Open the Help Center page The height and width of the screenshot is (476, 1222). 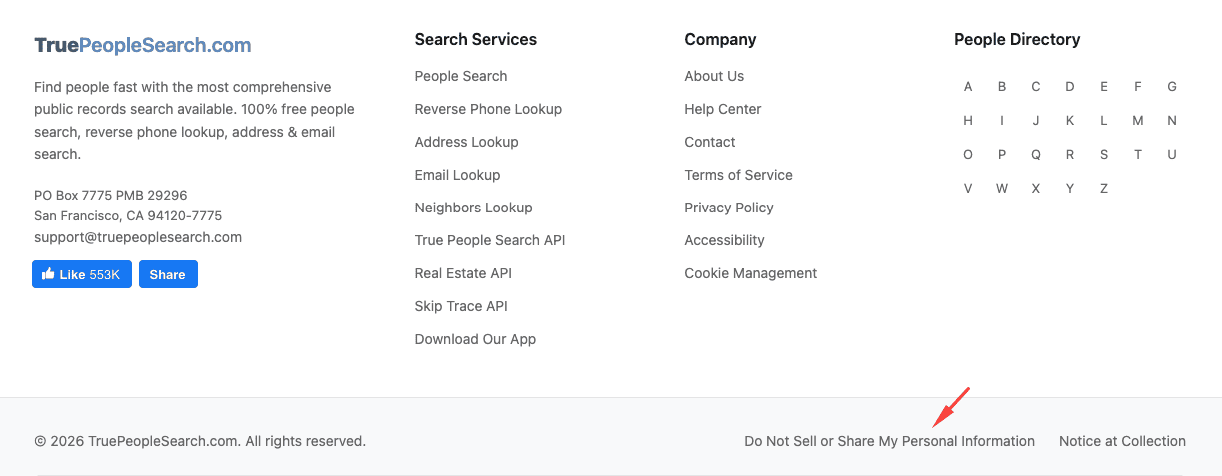coord(722,109)
